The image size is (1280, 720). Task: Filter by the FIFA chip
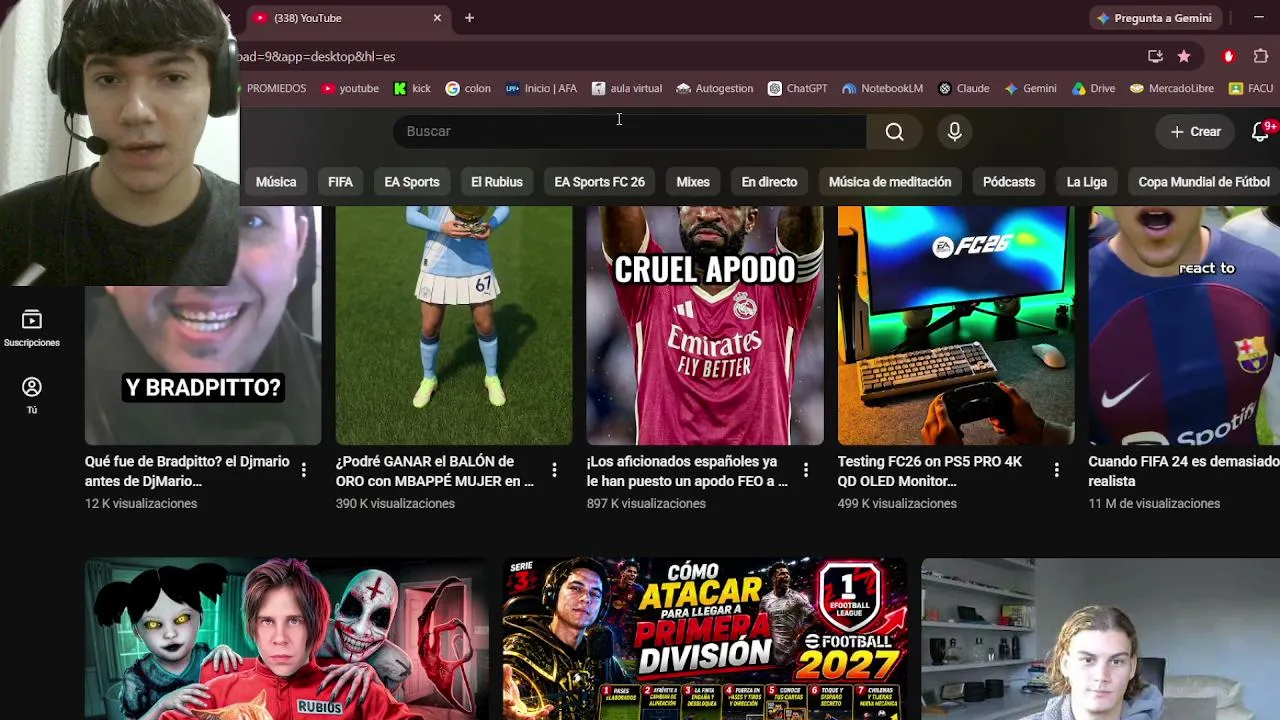340,182
